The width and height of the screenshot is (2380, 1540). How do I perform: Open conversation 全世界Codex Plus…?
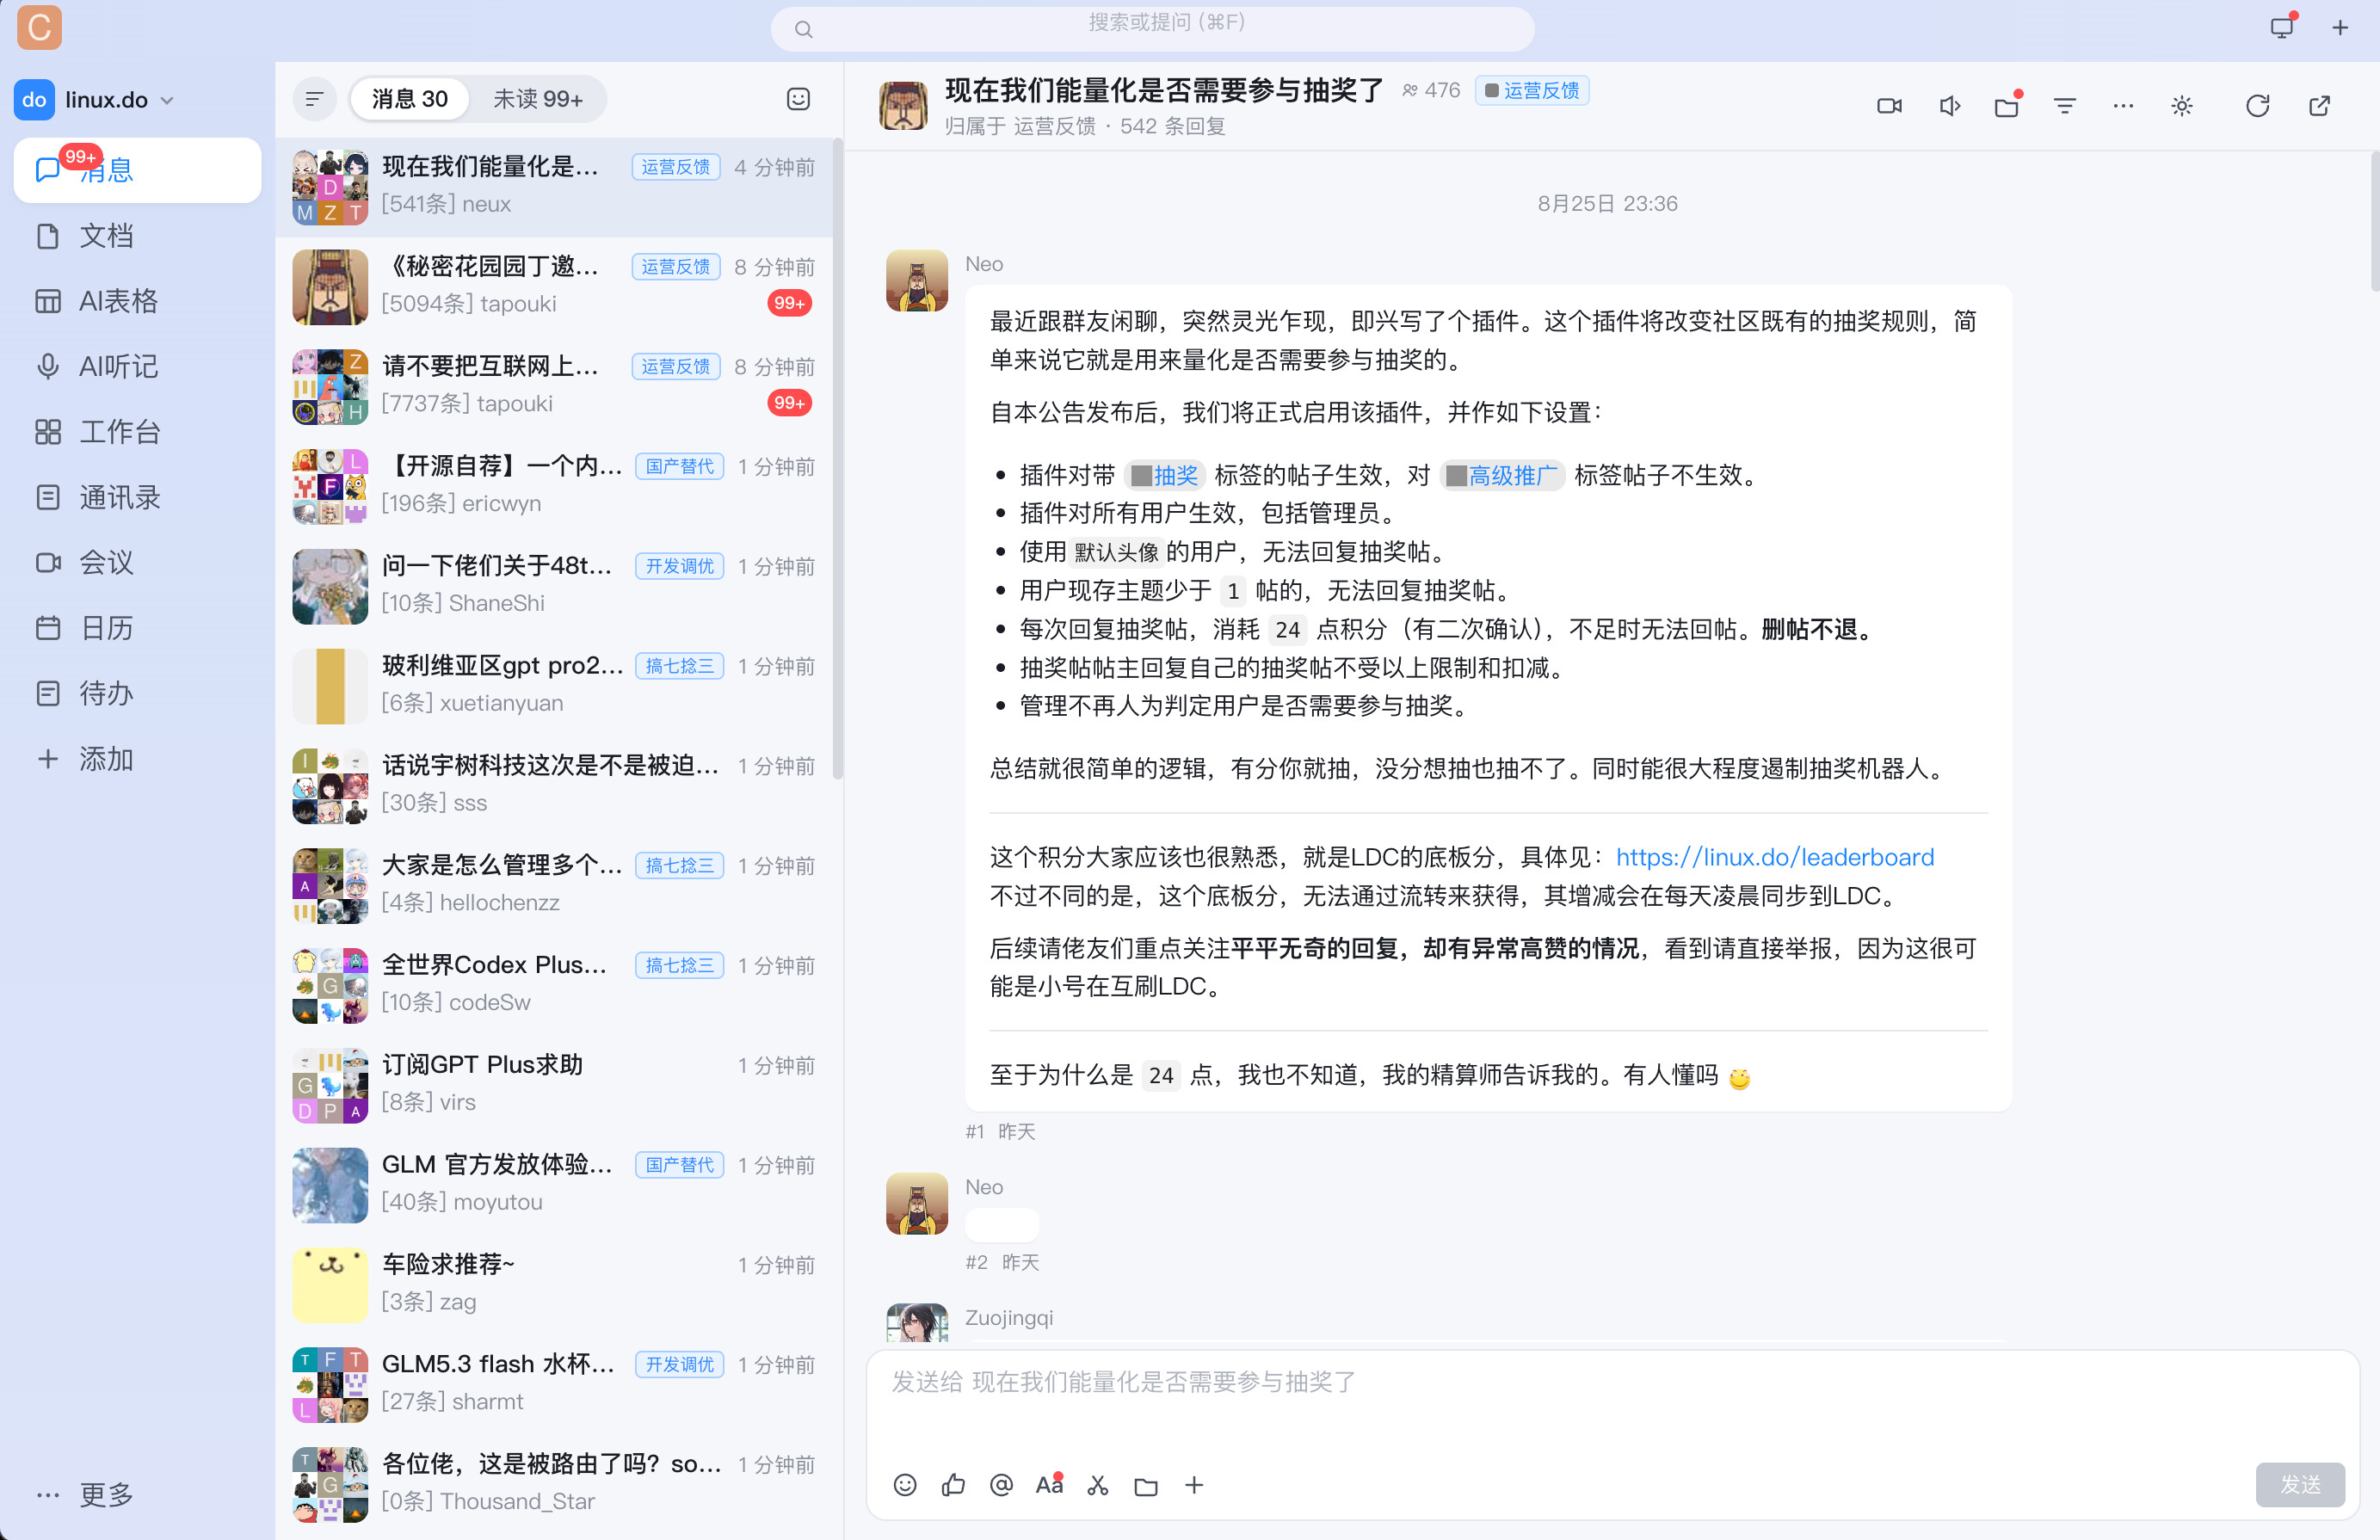pos(554,985)
